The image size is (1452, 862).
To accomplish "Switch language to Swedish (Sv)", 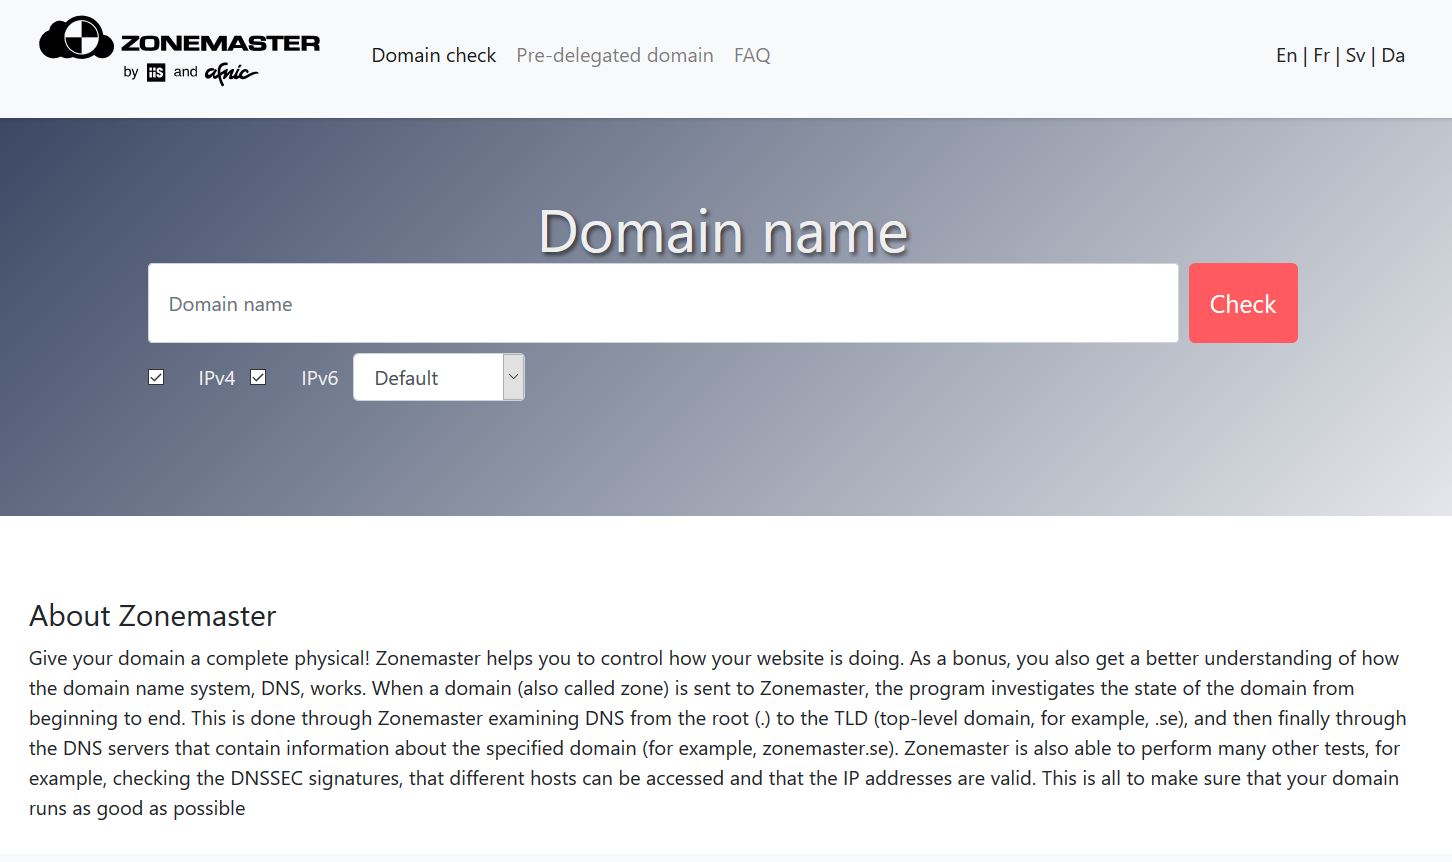I will click(x=1355, y=56).
